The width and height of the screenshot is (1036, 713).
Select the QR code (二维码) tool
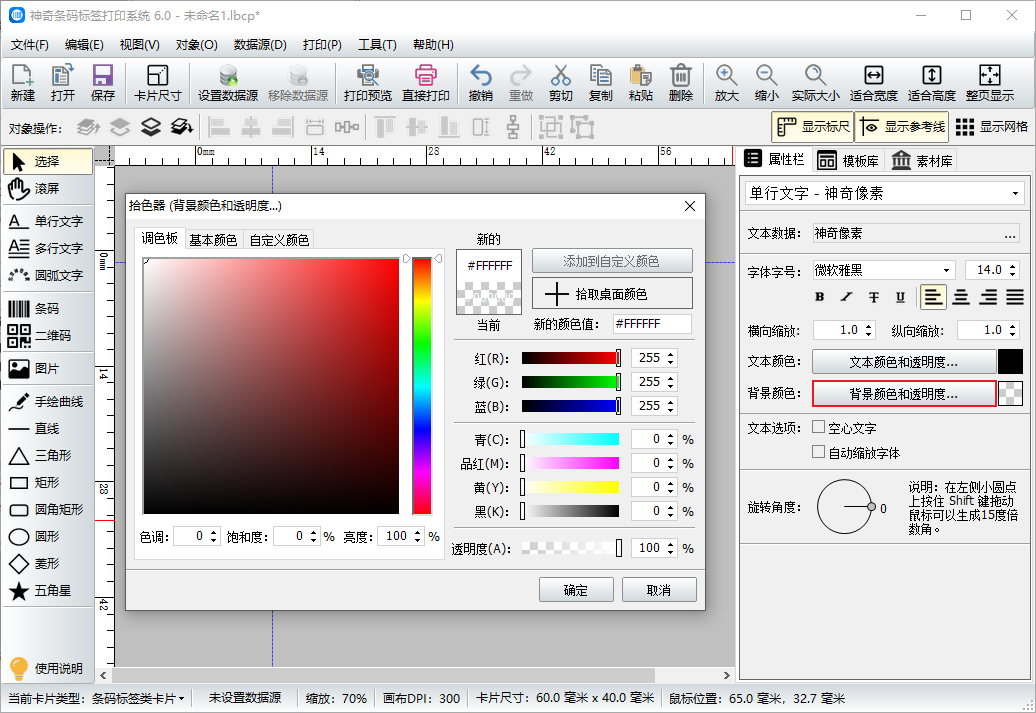(x=47, y=335)
